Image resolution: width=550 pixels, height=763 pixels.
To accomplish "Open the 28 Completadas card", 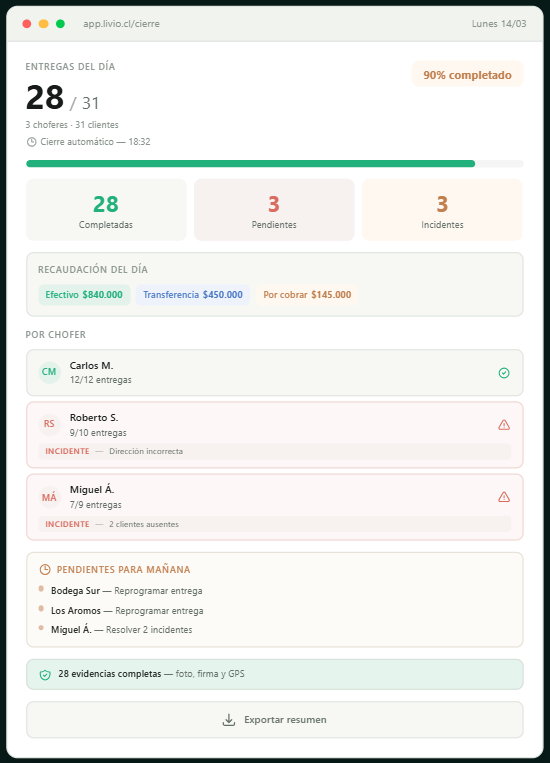I will coord(106,210).
